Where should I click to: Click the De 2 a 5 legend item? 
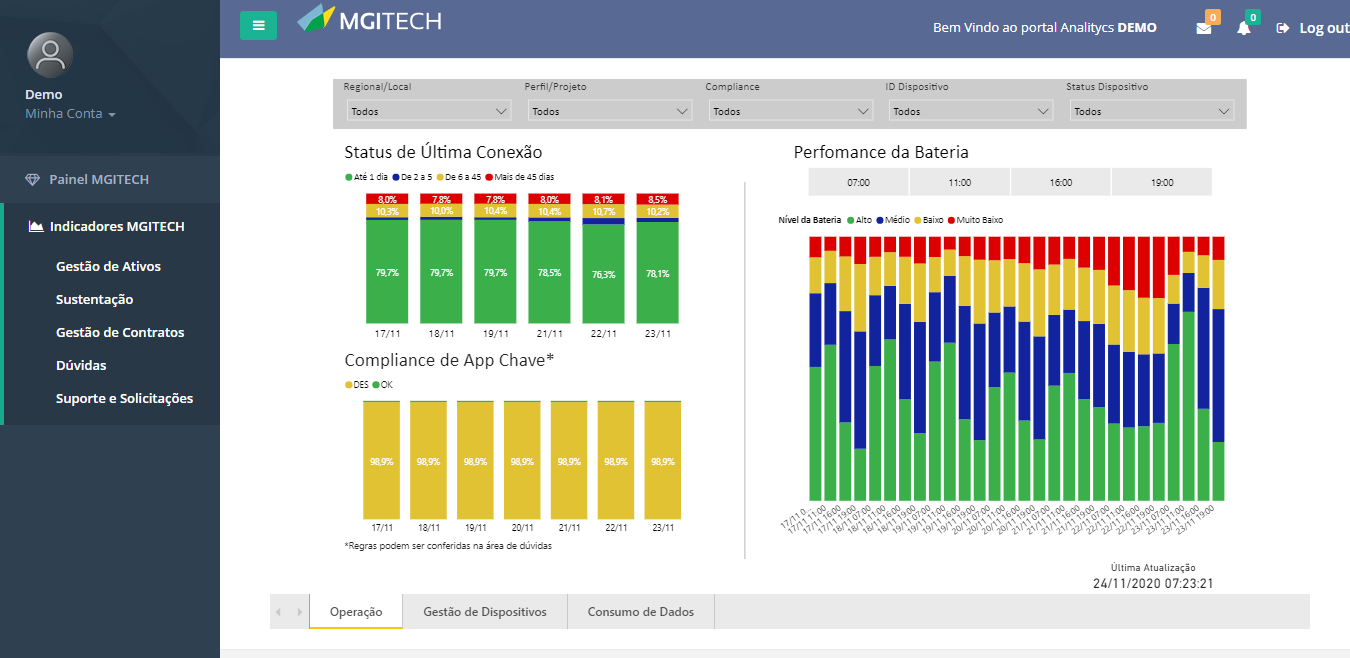(x=411, y=177)
